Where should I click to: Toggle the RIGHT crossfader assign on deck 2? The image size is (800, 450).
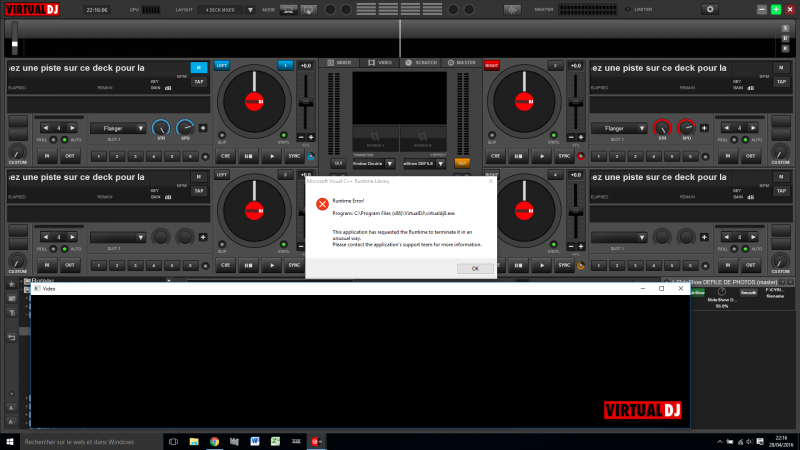click(x=491, y=65)
